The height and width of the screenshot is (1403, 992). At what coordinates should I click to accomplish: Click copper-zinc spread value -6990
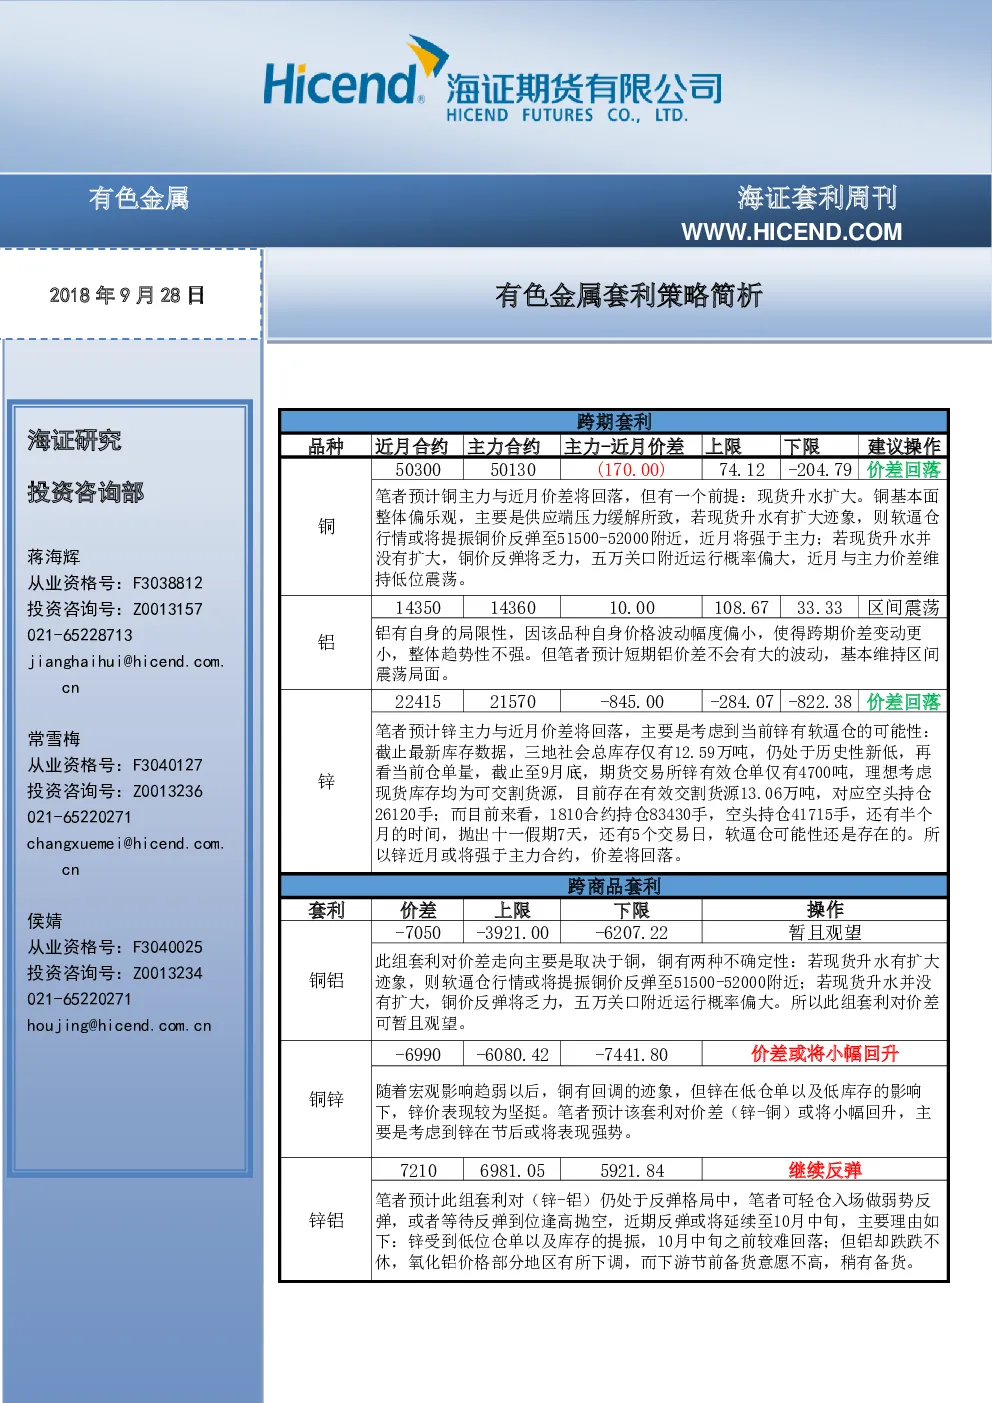[x=418, y=1054]
